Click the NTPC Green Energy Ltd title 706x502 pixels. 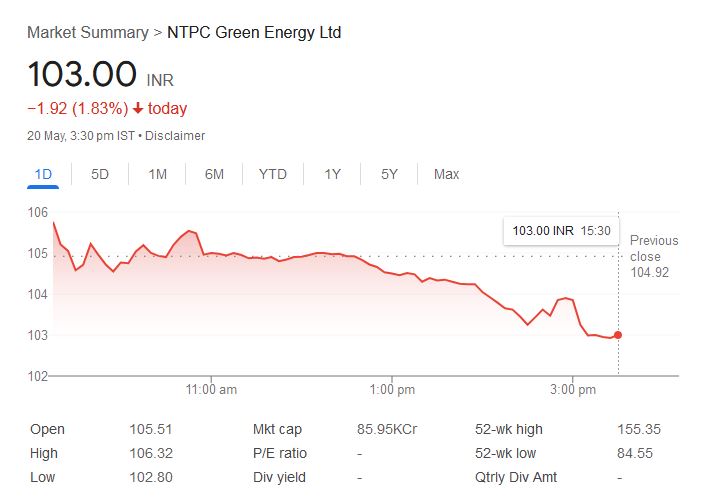coord(254,33)
